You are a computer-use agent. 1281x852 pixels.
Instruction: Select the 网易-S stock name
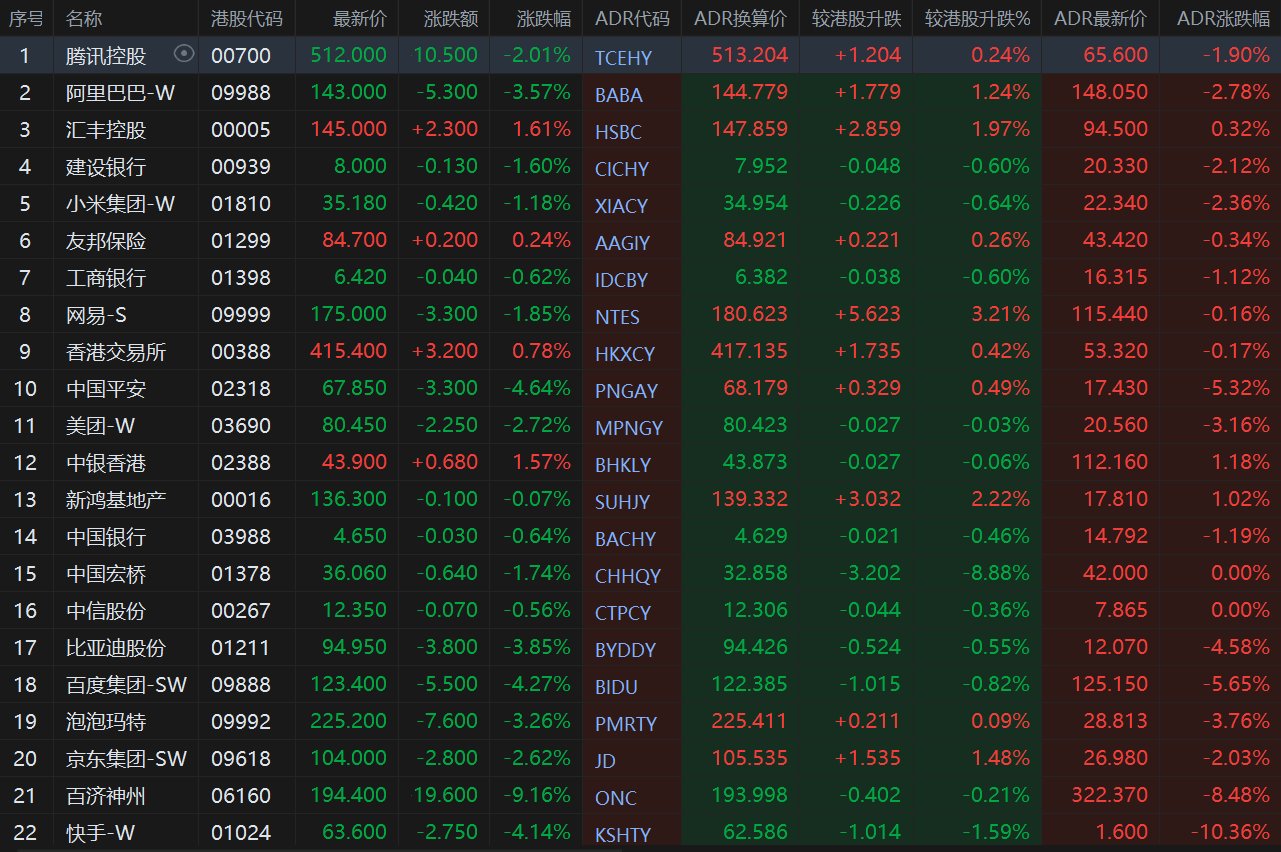pyautogui.click(x=96, y=315)
